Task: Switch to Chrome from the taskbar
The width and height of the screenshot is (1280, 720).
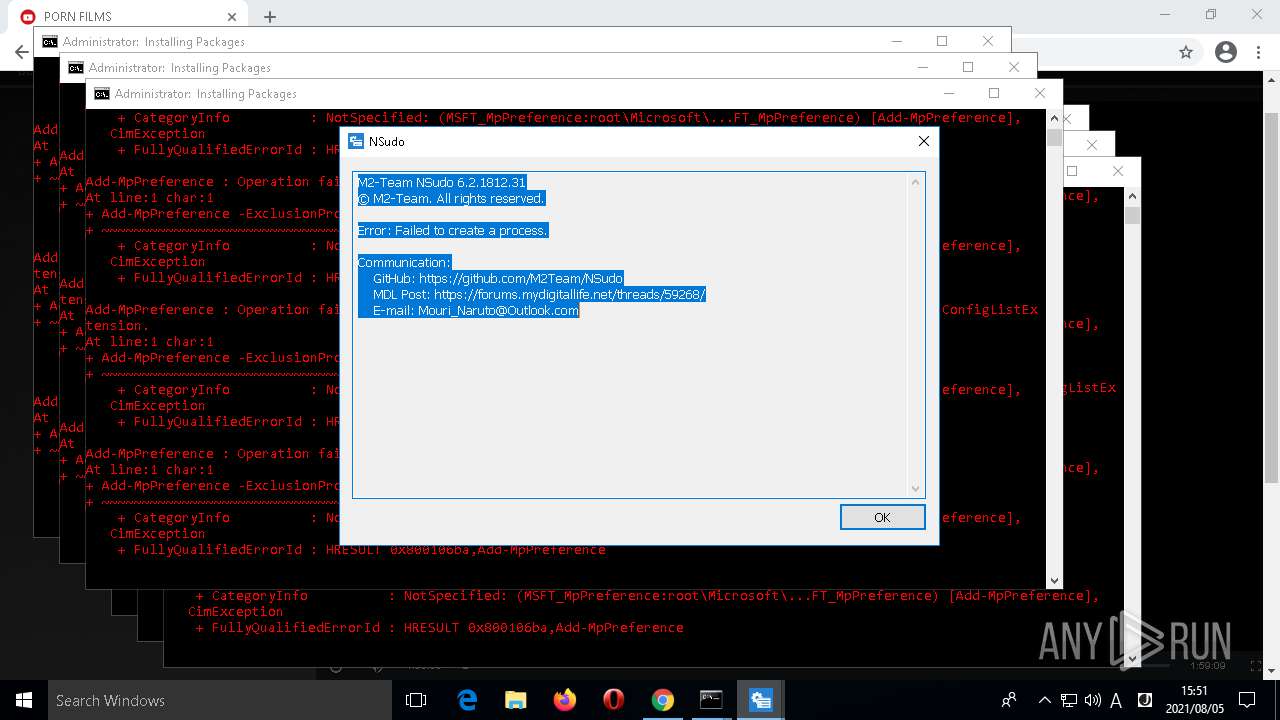Action: 663,700
